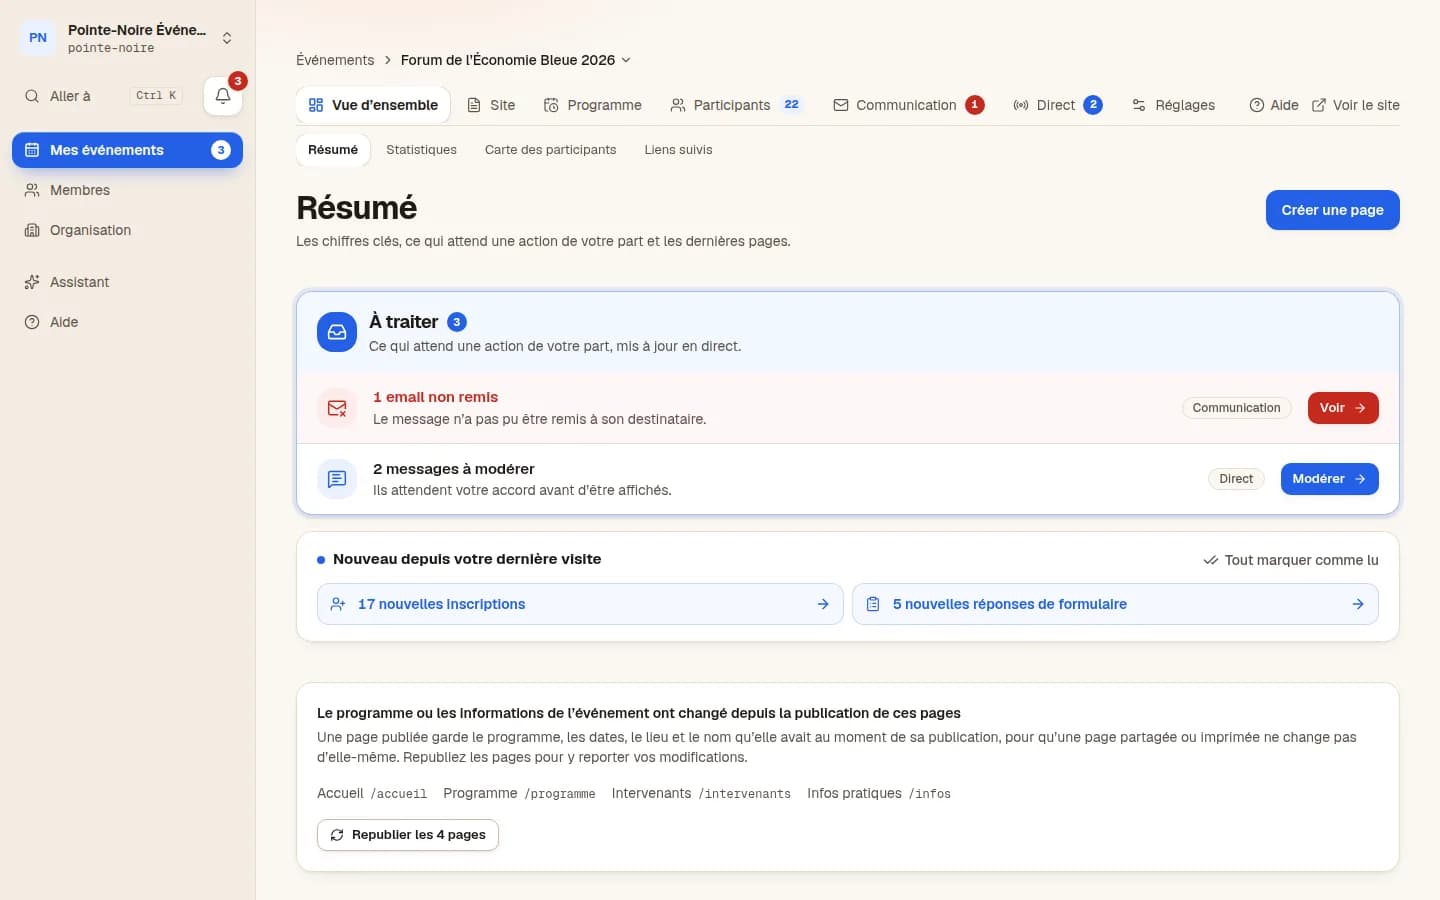Click the À traiter inbox icon

(x=337, y=332)
